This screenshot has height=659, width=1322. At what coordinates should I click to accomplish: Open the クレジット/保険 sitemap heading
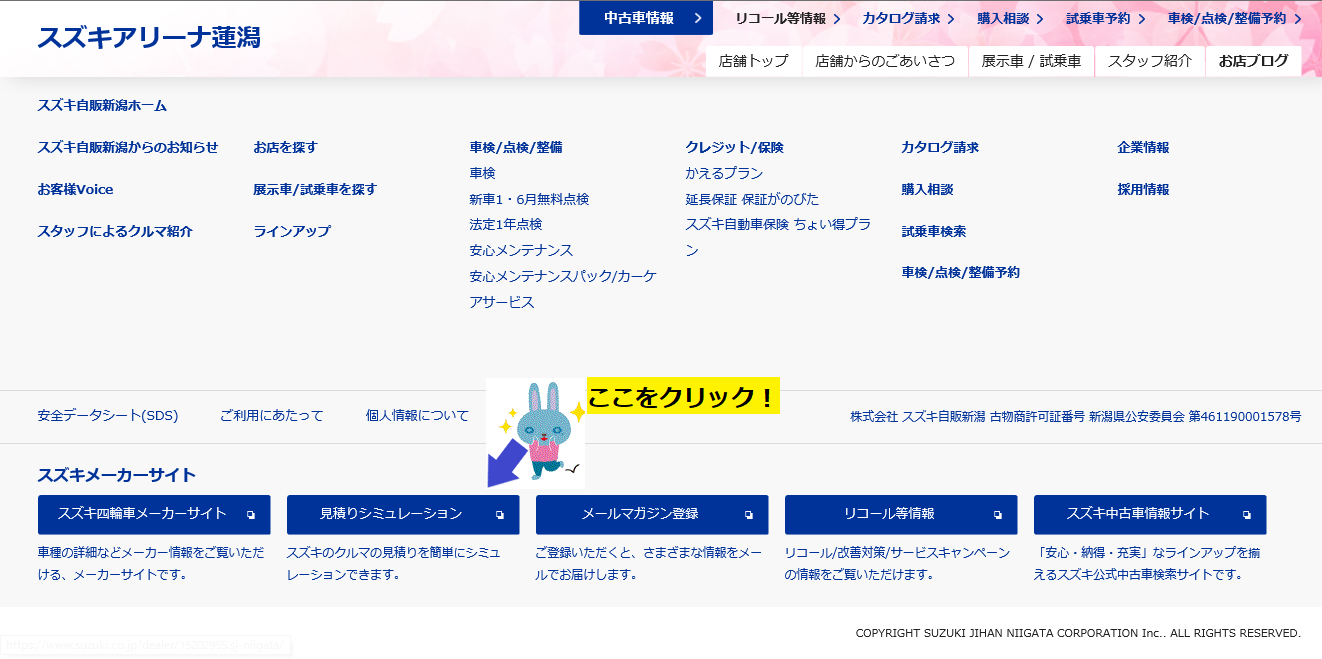click(x=735, y=147)
